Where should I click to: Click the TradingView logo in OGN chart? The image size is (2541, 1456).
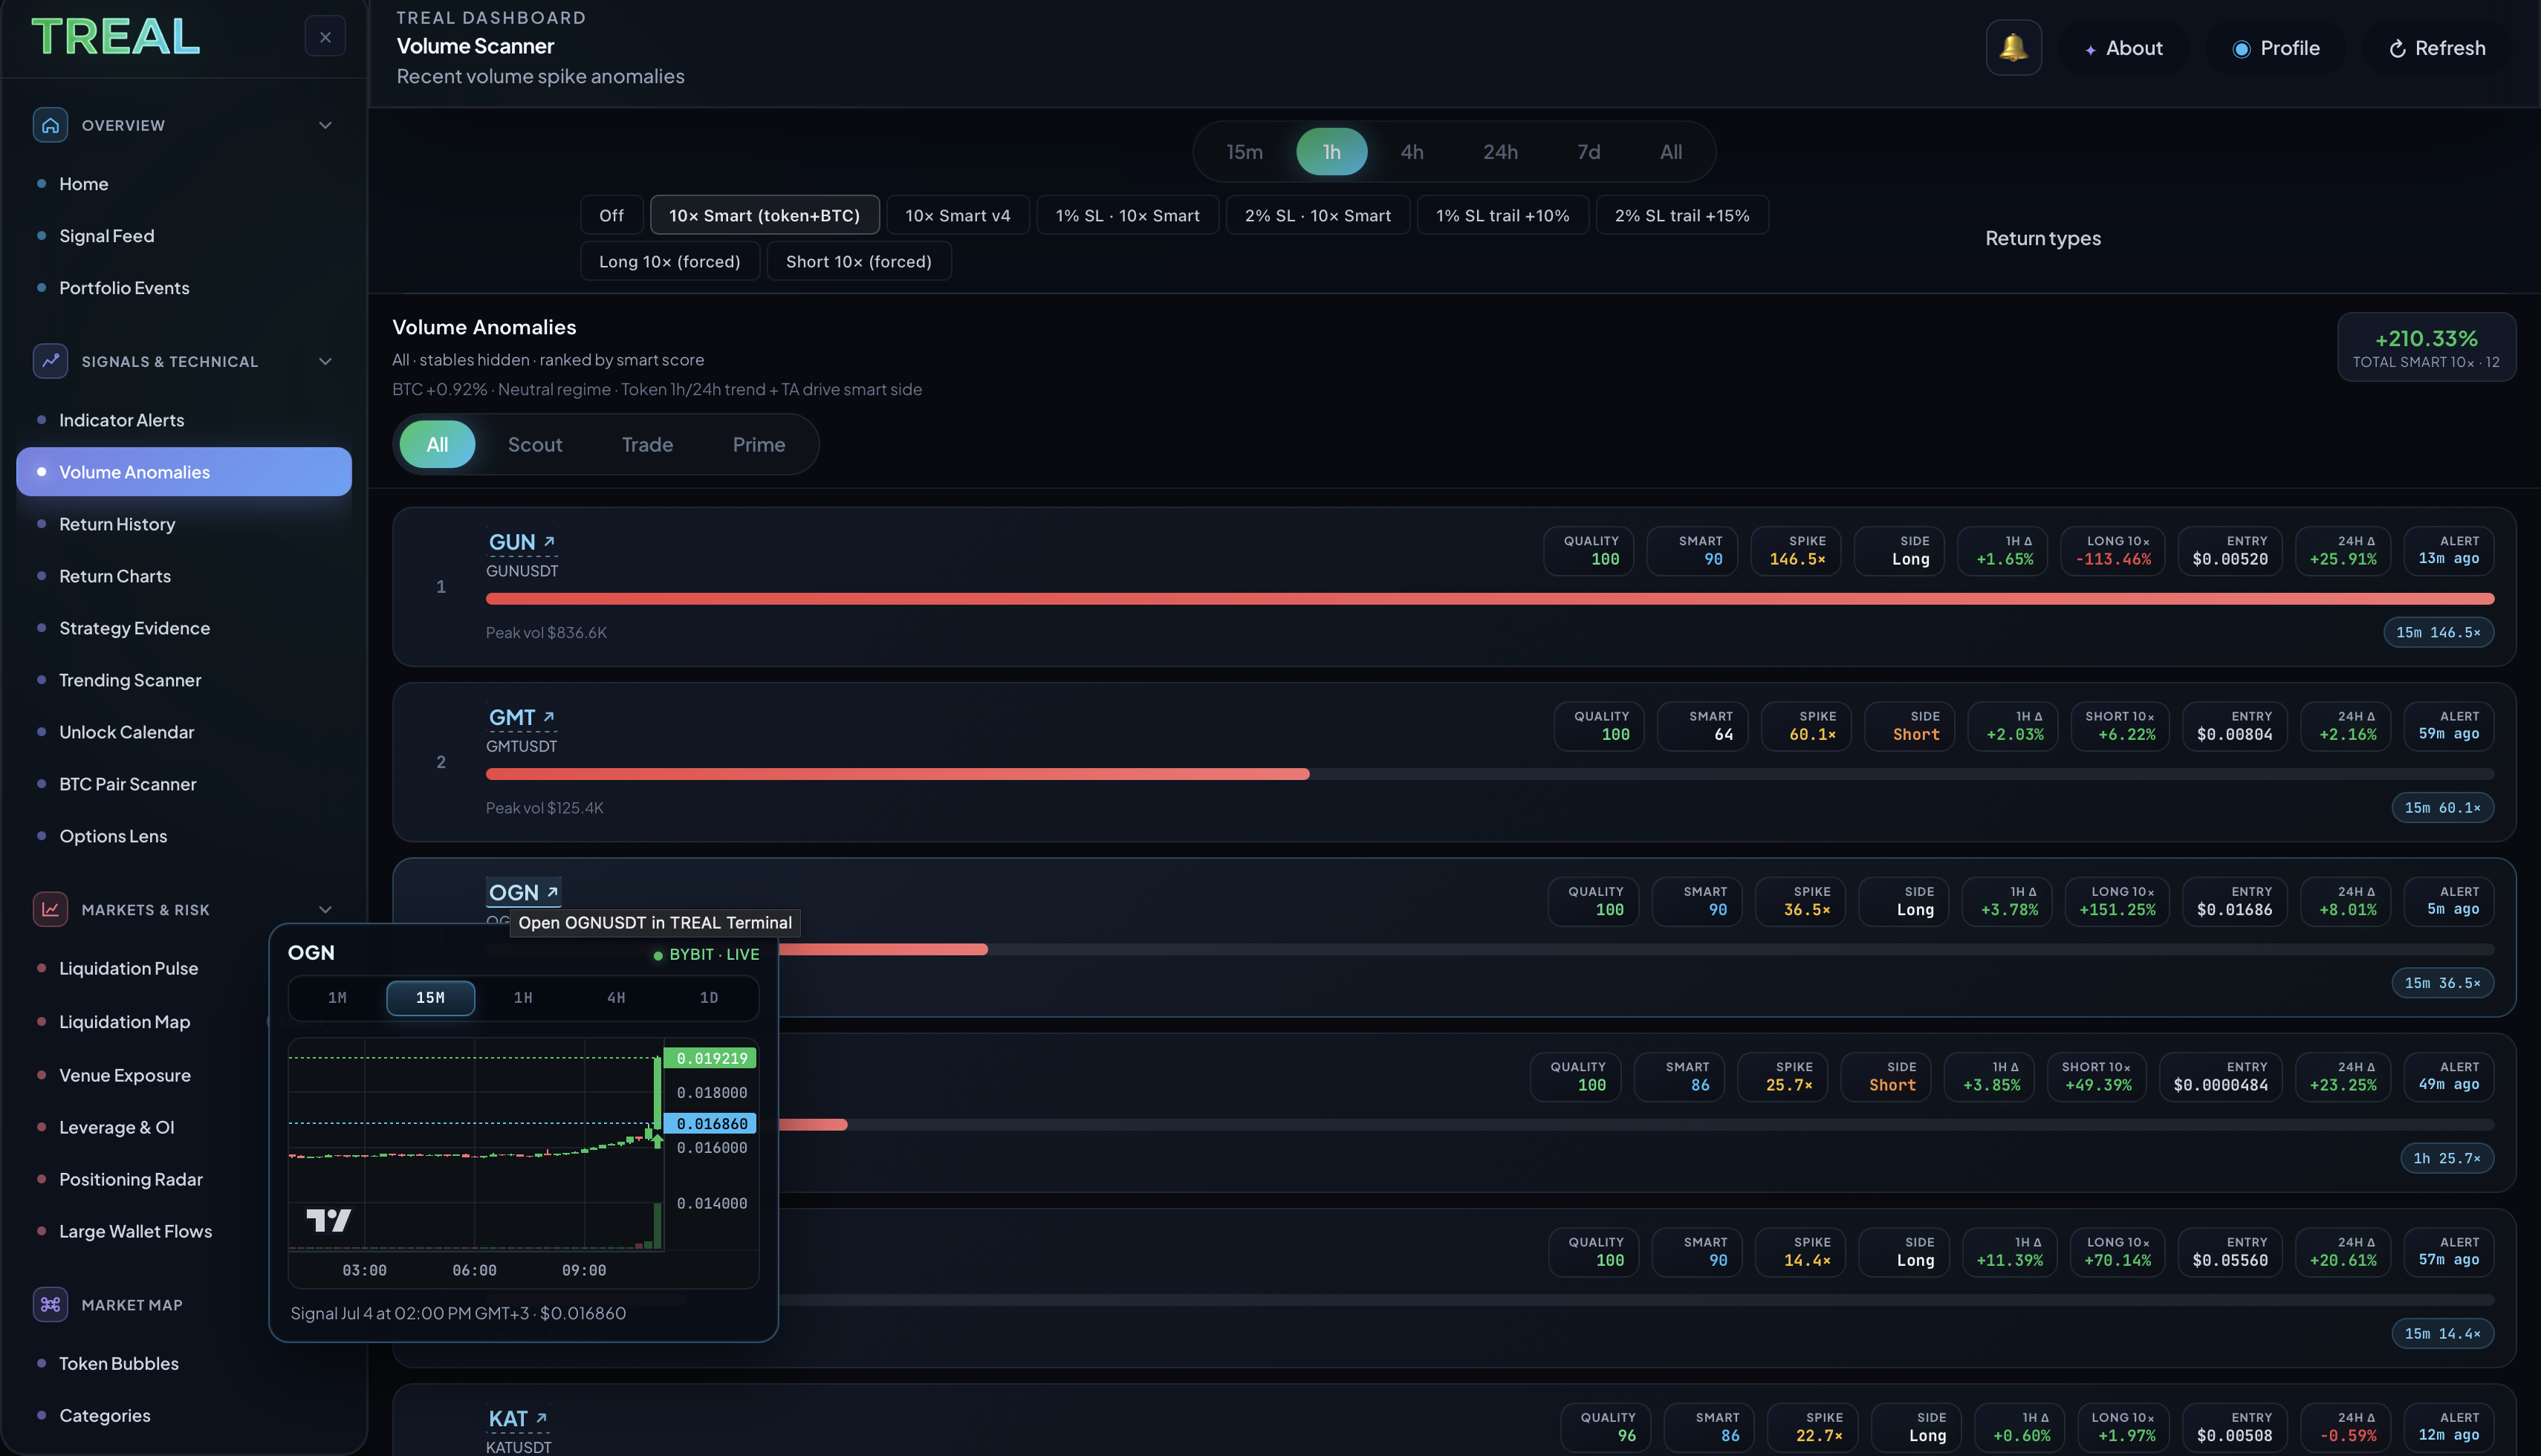coord(328,1220)
